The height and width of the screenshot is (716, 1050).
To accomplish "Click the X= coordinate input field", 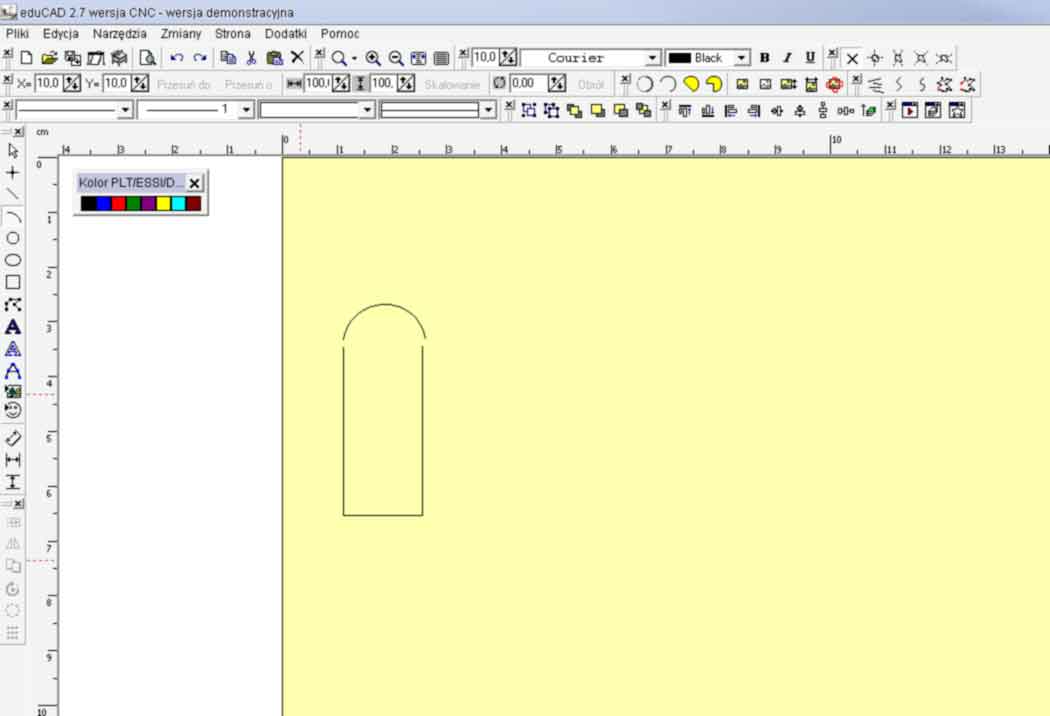I will [x=48, y=84].
